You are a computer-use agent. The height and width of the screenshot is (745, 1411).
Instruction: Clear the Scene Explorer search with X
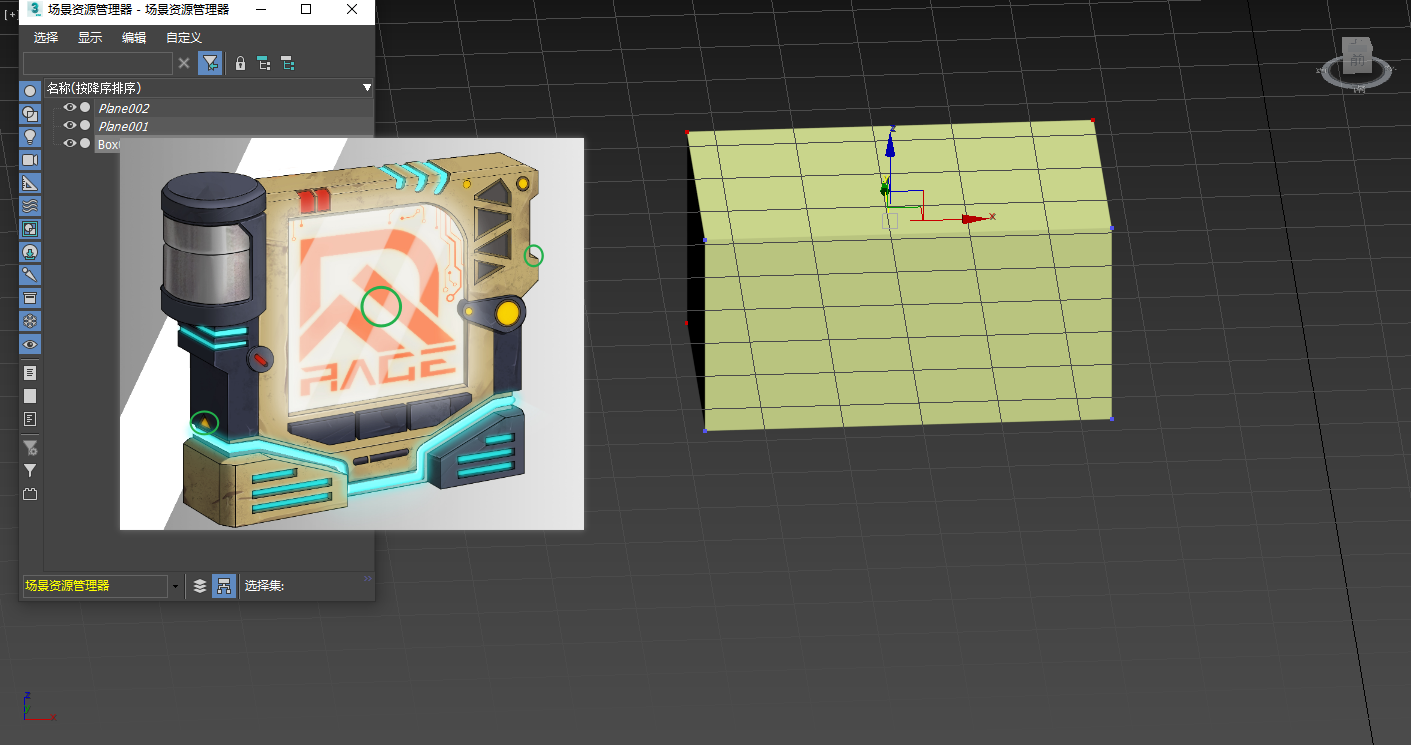coord(184,63)
